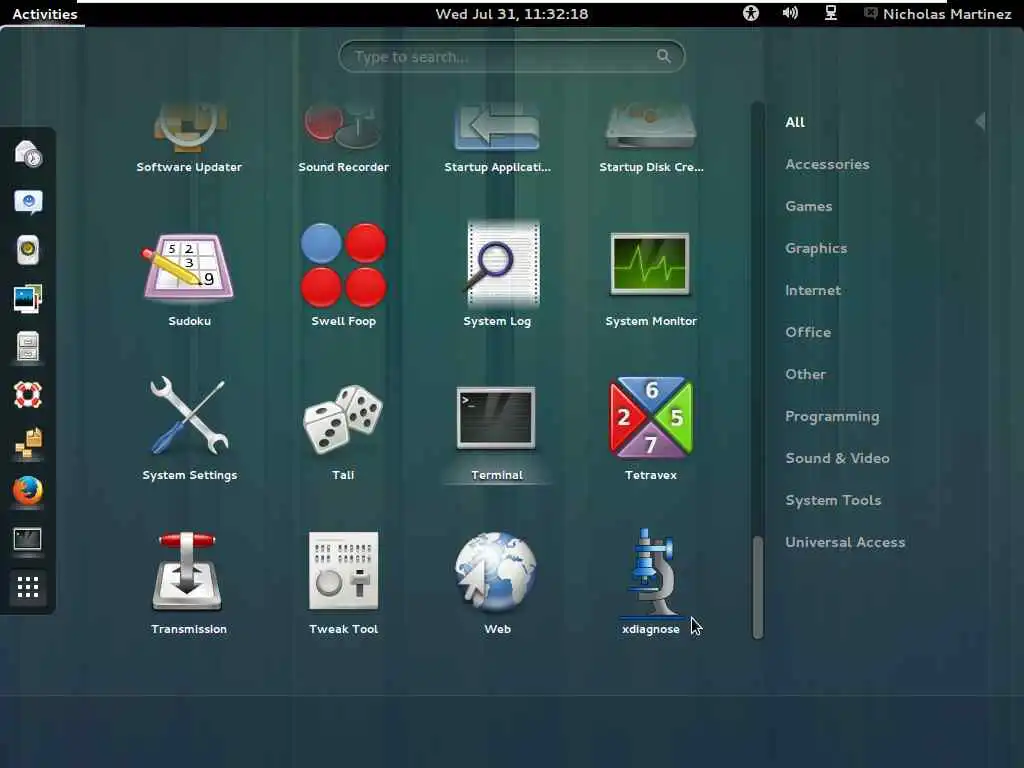Open the photo manager icon in the dock
The width and height of the screenshot is (1024, 768).
pyautogui.click(x=28, y=298)
